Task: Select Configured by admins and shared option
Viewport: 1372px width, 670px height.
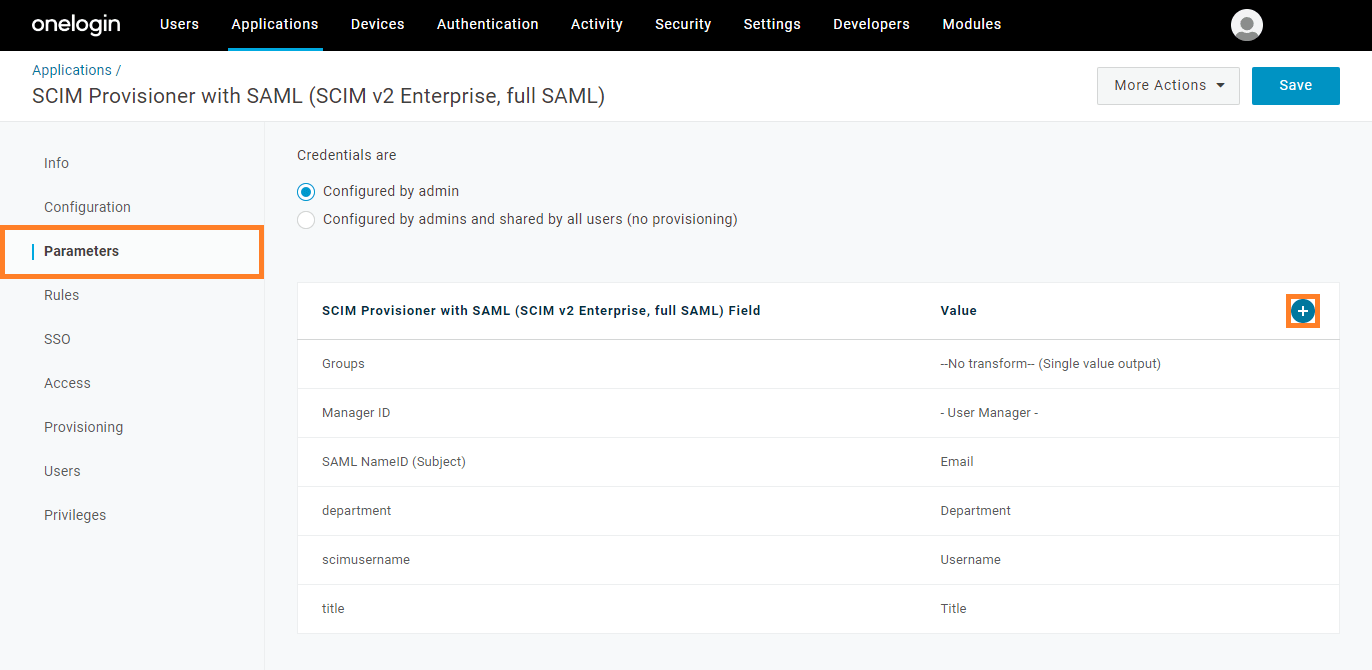Action: [x=306, y=220]
